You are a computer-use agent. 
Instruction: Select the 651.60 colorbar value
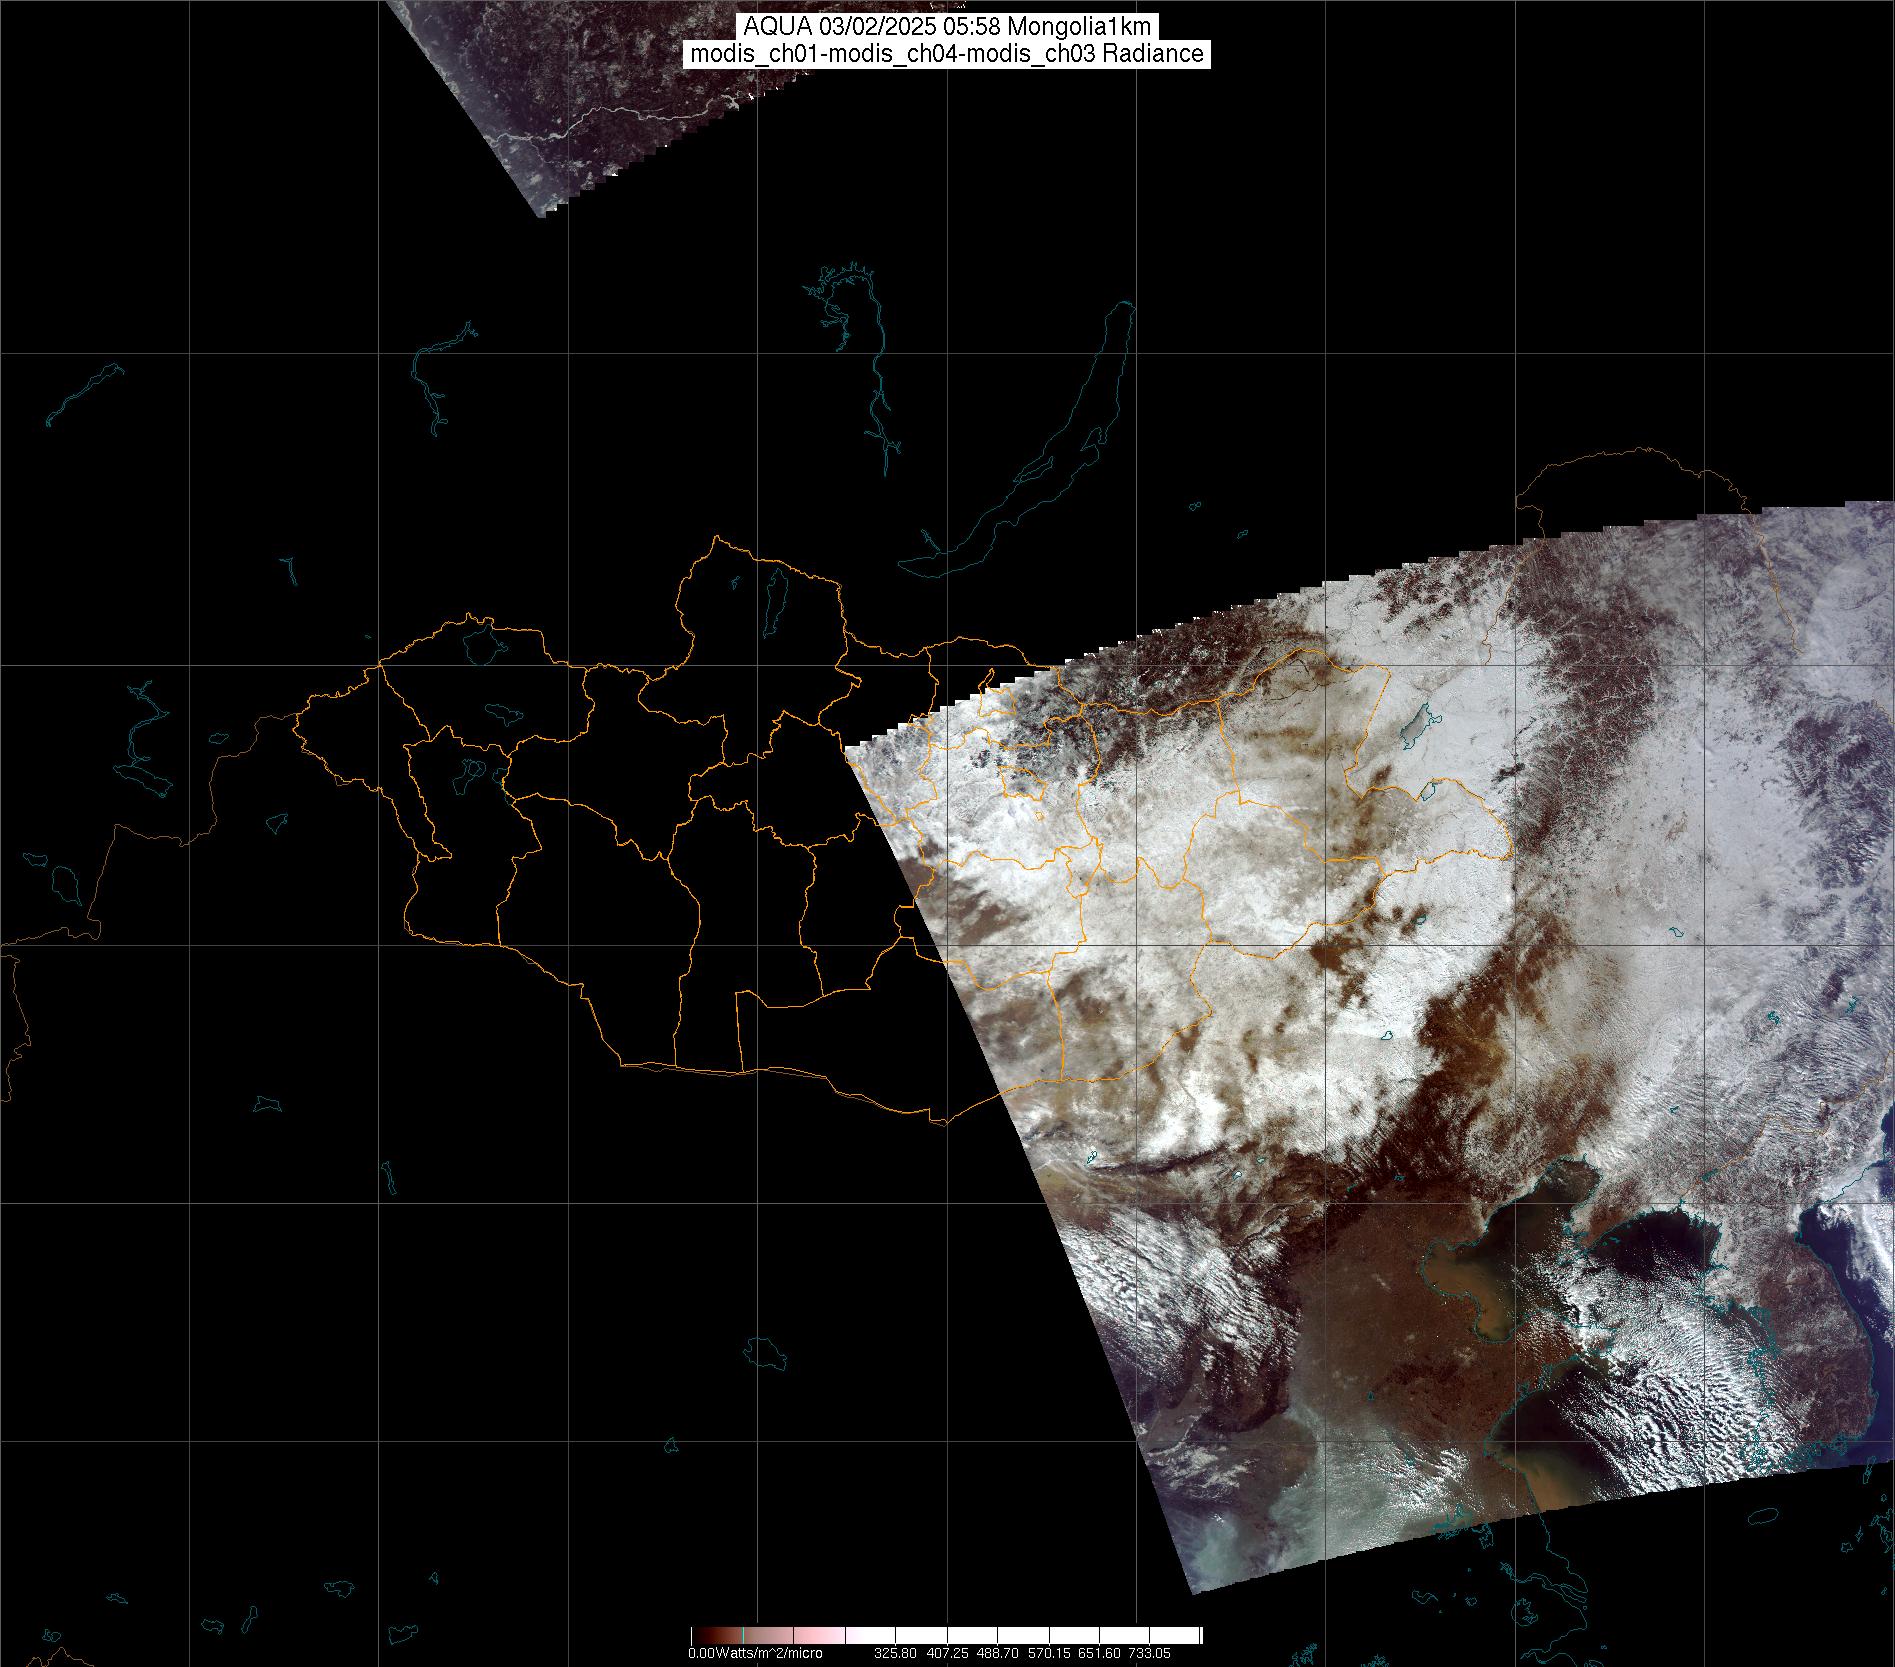1099,1654
